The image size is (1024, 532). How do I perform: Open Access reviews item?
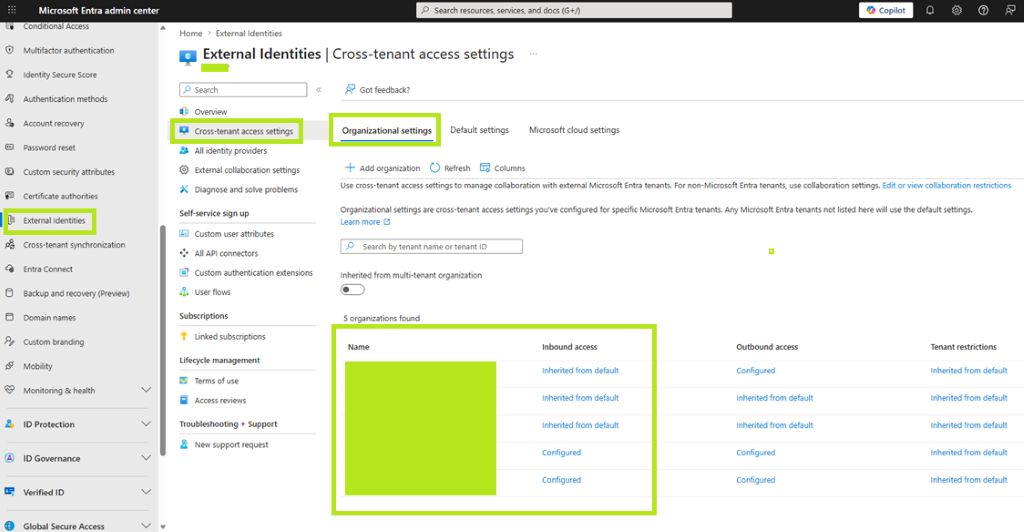pyautogui.click(x=220, y=400)
